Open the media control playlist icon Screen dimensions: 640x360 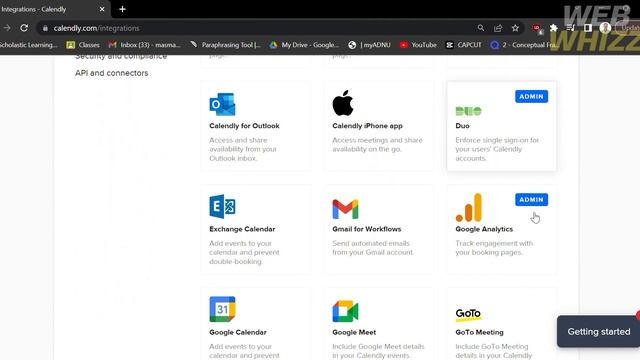[x=571, y=28]
